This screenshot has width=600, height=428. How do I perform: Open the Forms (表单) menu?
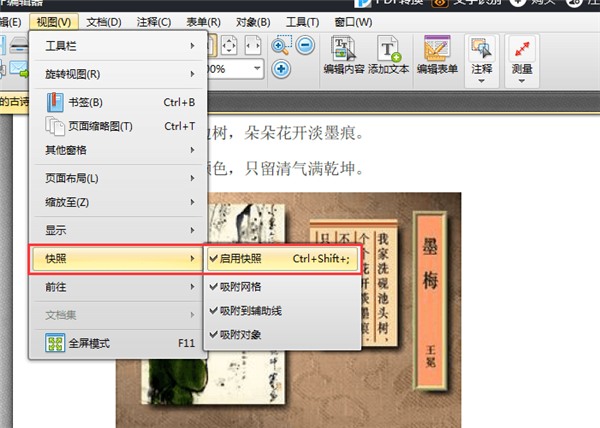pos(204,22)
